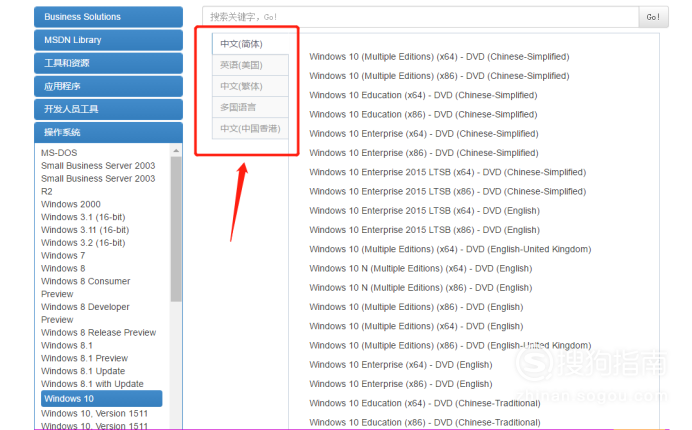The height and width of the screenshot is (430, 692).
Task: Select Windows 8.1 Update
Action: (x=83, y=371)
